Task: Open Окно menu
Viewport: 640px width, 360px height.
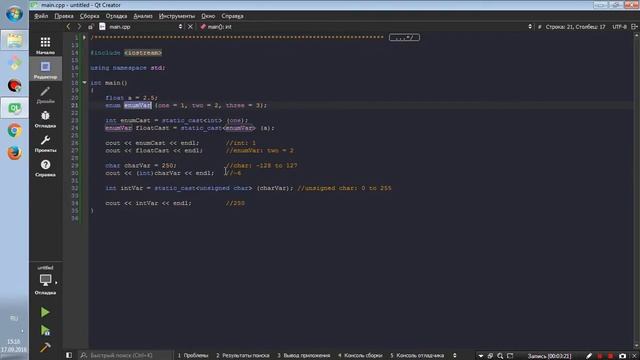Action: 208,16
